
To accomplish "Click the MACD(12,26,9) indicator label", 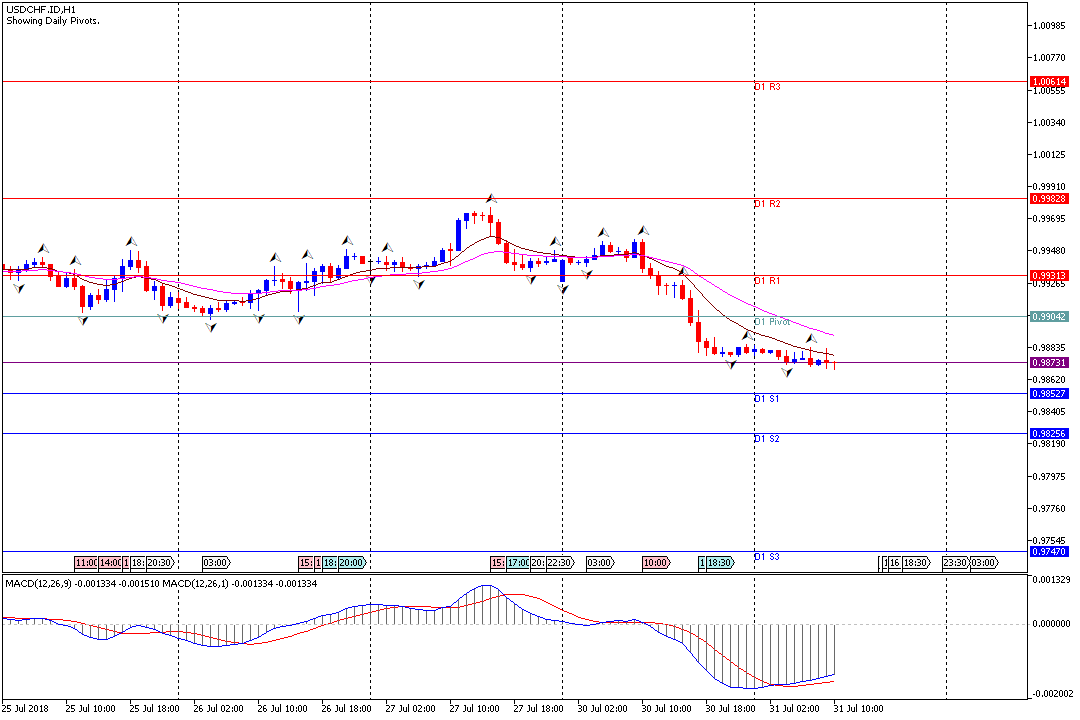I will [x=38, y=584].
